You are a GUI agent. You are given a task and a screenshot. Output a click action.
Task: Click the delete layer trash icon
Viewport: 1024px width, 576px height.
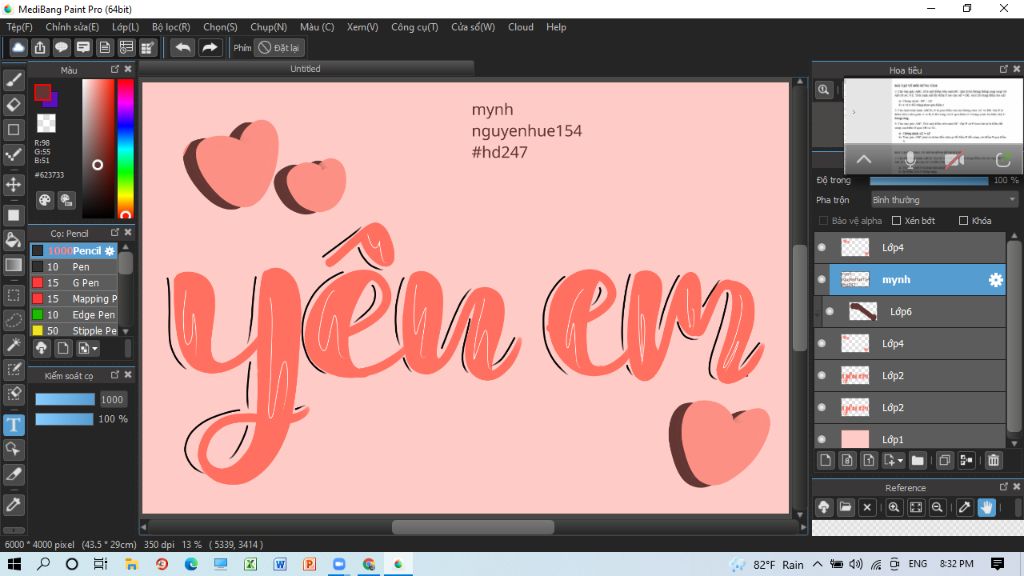coord(993,460)
